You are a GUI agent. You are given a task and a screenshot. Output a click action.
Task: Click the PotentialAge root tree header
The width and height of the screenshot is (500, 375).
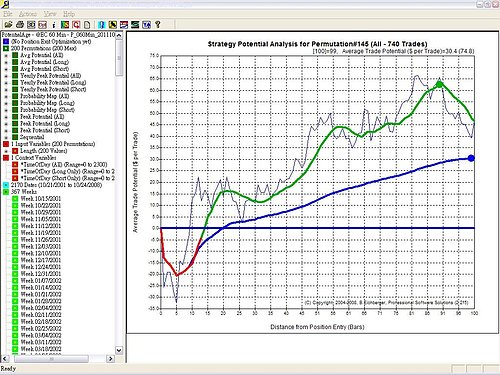(58, 35)
